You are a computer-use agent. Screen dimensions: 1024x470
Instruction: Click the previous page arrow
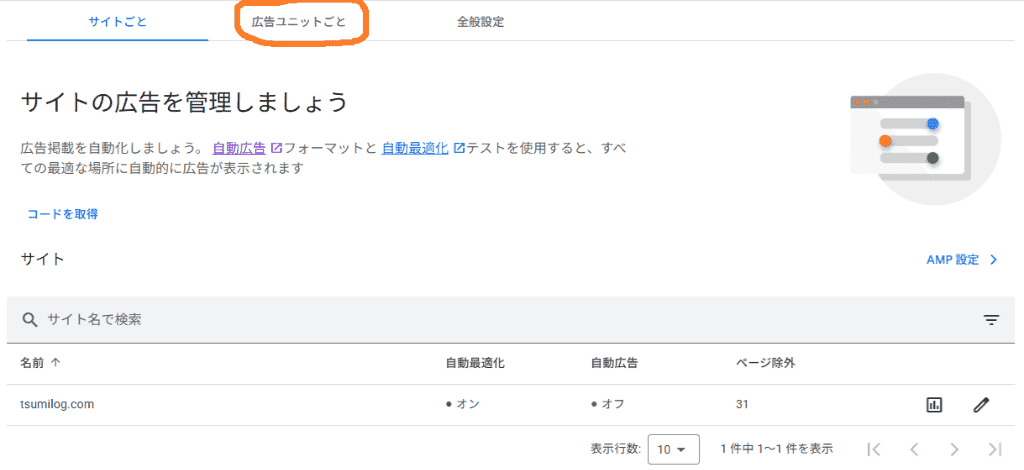(x=914, y=449)
